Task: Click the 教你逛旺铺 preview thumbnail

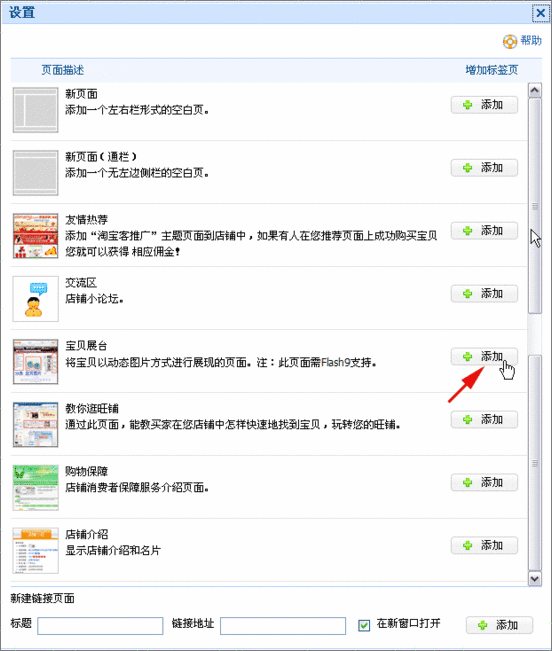Action: (x=35, y=425)
